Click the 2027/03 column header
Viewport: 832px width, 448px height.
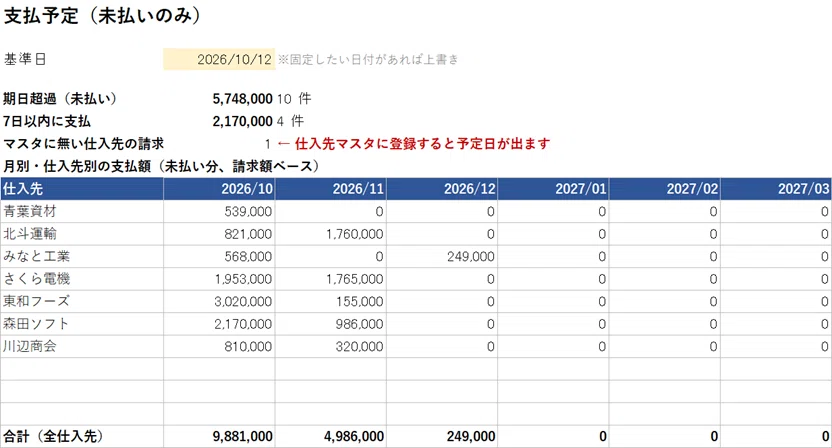point(776,189)
